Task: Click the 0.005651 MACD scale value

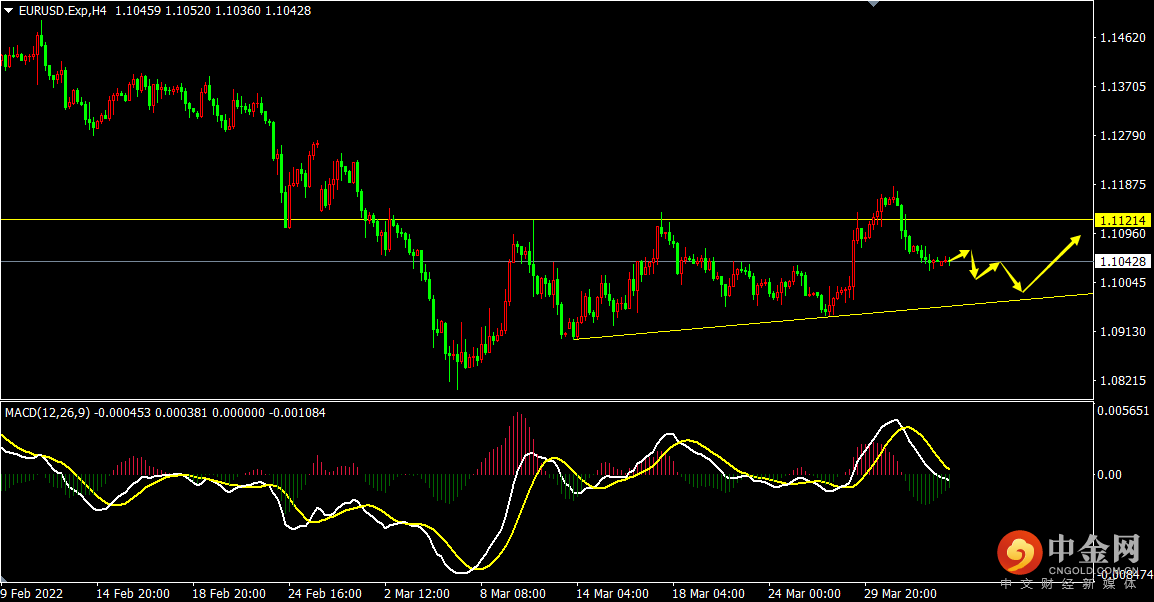Action: point(1123,411)
